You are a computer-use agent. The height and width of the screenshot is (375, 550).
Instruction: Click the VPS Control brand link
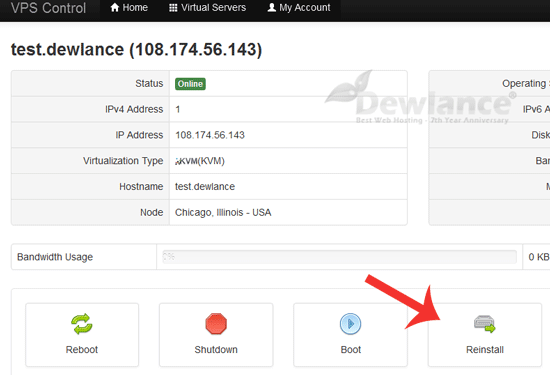coord(48,8)
